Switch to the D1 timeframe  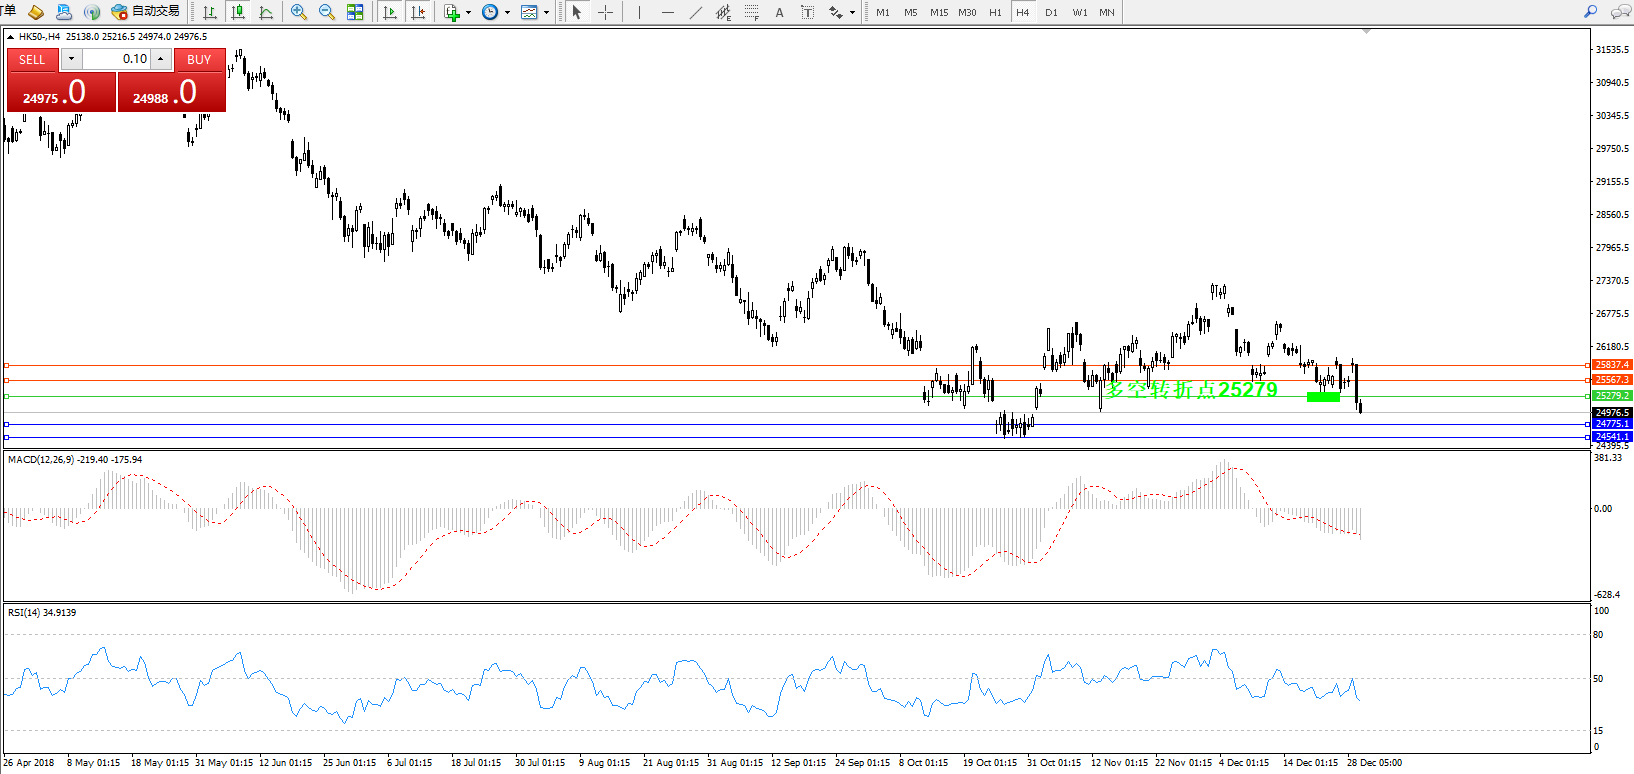point(1051,12)
